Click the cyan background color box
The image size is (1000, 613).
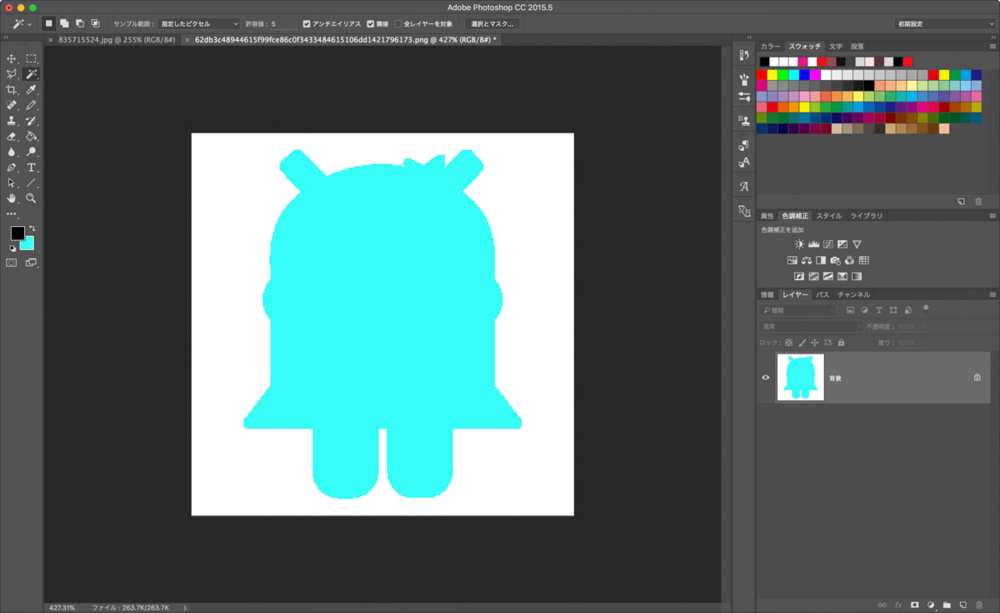[29, 245]
